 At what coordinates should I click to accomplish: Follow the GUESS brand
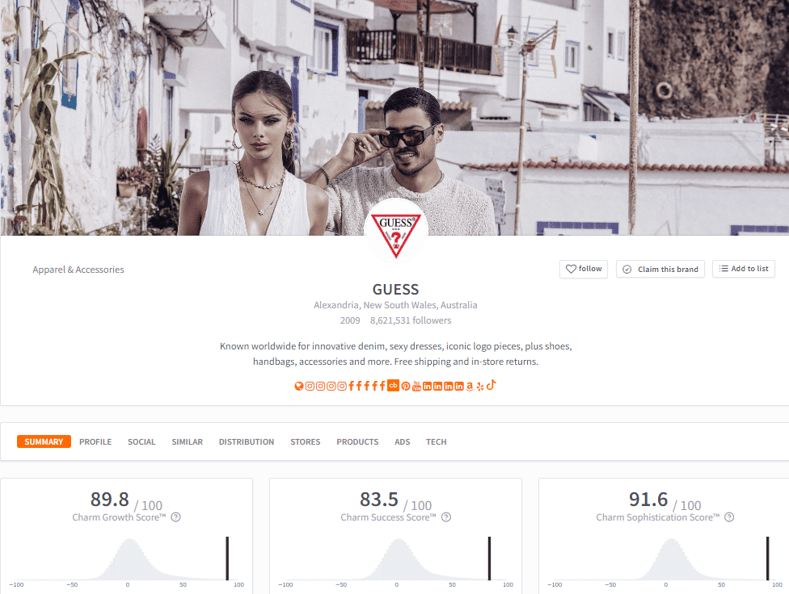tap(583, 269)
